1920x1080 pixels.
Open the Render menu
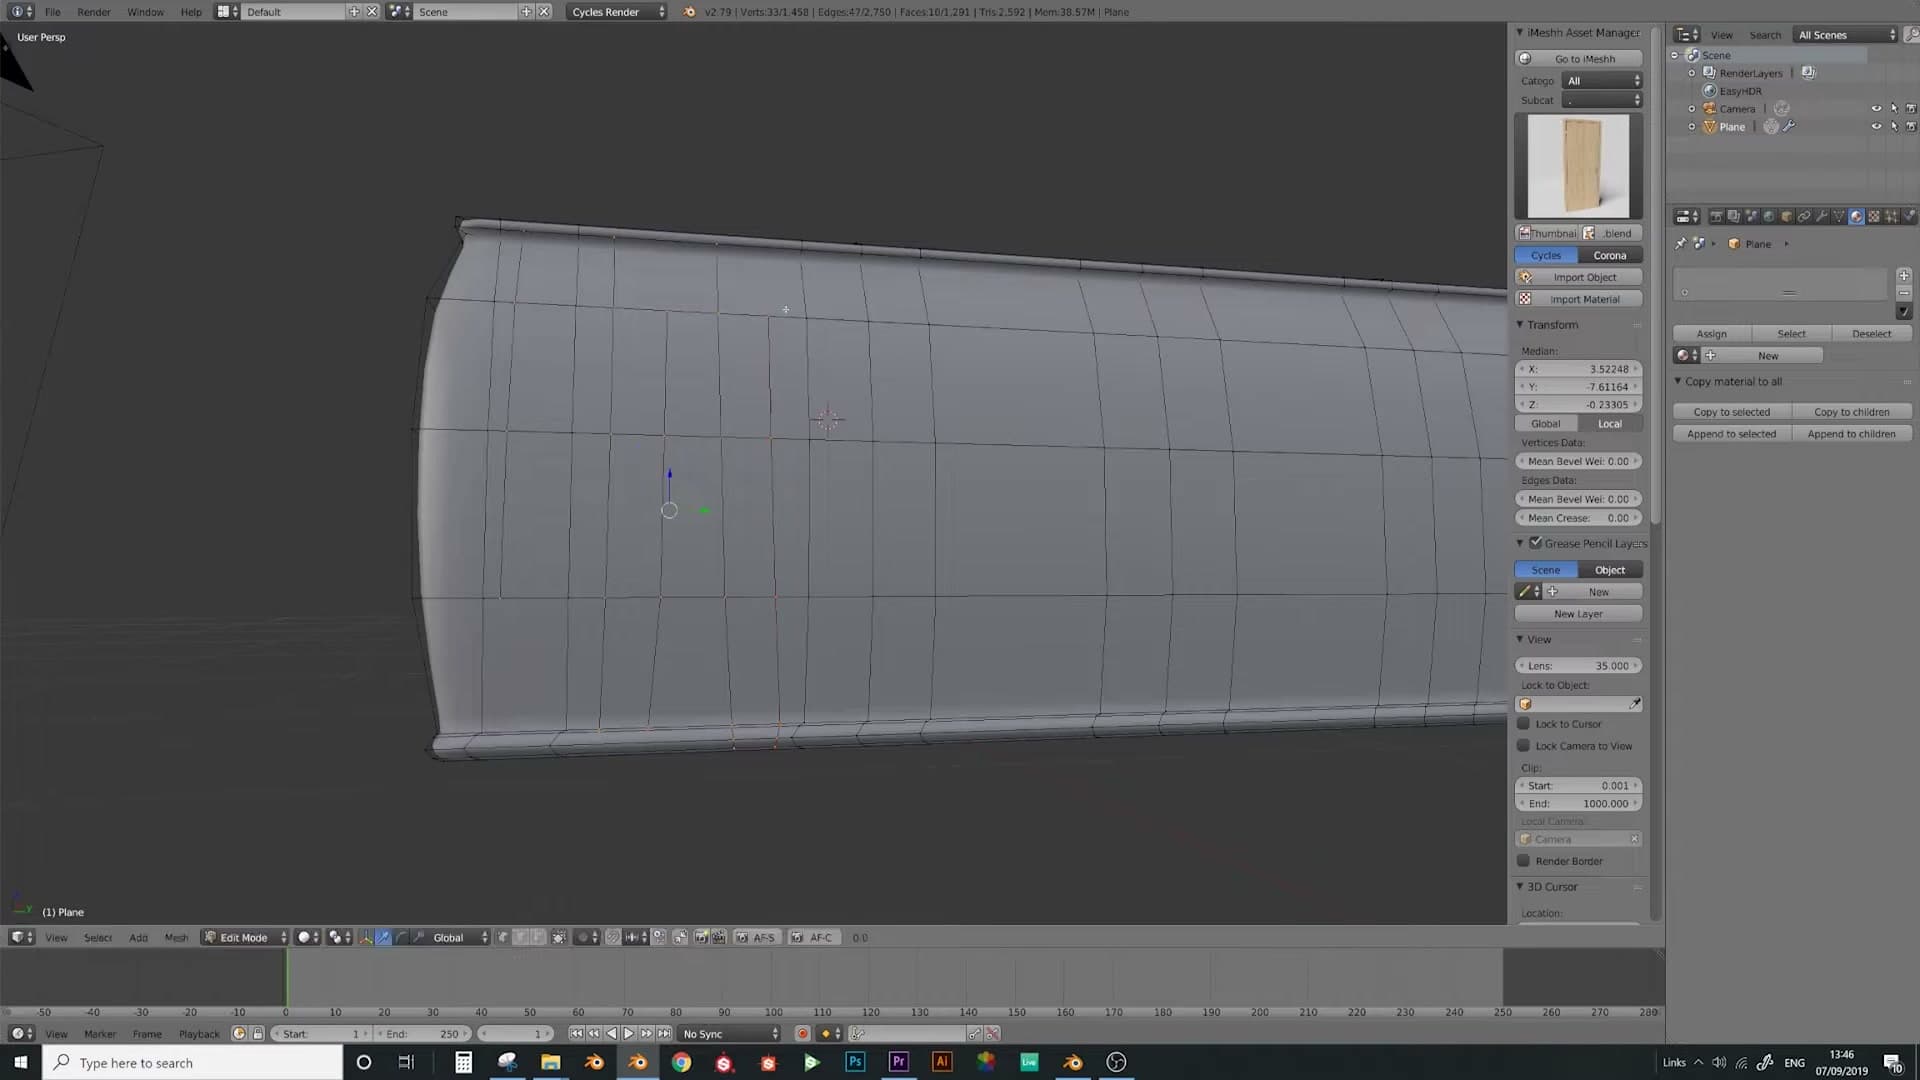pyautogui.click(x=94, y=11)
